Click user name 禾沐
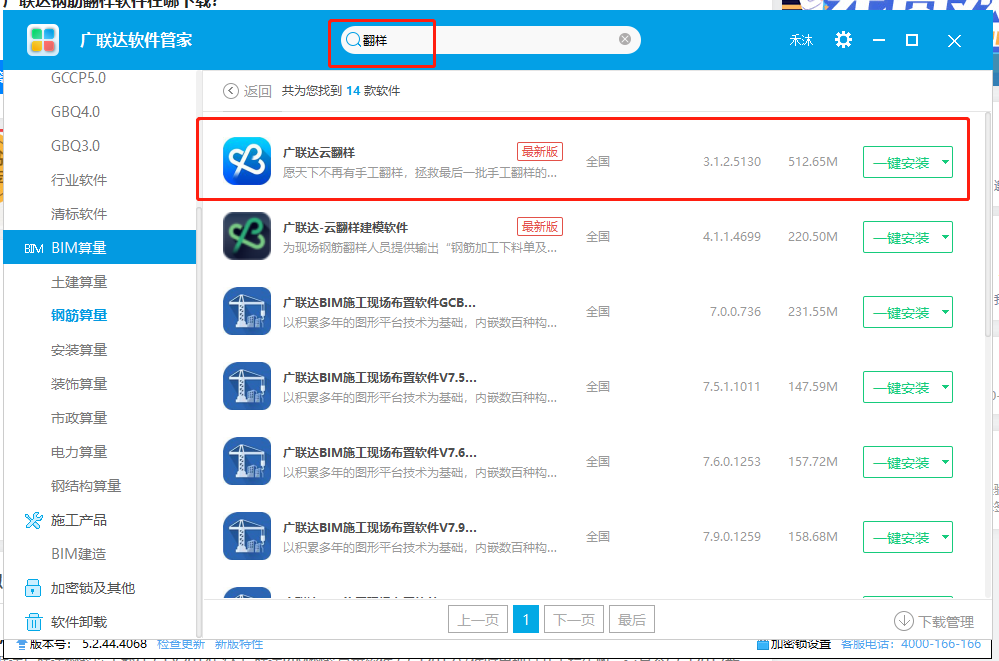 (801, 40)
